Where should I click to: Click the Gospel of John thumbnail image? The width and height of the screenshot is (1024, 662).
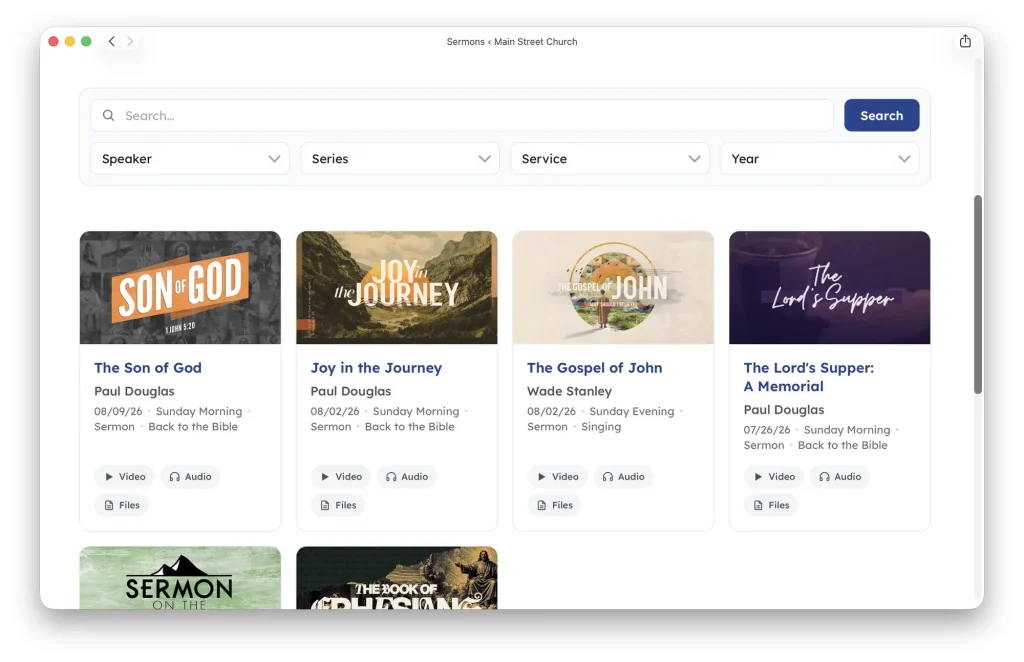pos(613,287)
